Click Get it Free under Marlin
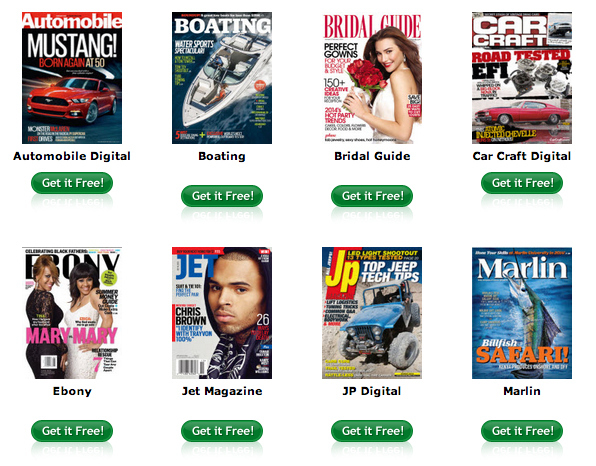Image resolution: width=596 pixels, height=466 pixels. pyautogui.click(x=522, y=431)
